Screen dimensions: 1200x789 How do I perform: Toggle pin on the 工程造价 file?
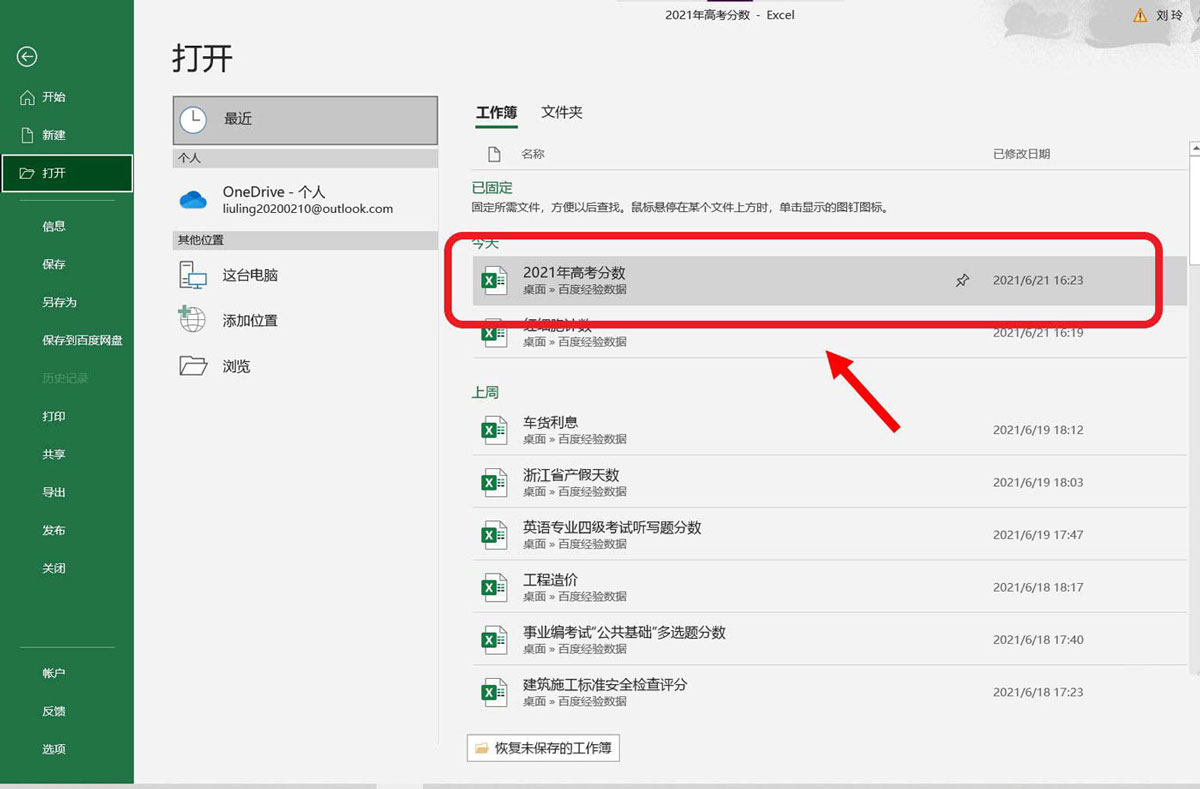(960, 587)
